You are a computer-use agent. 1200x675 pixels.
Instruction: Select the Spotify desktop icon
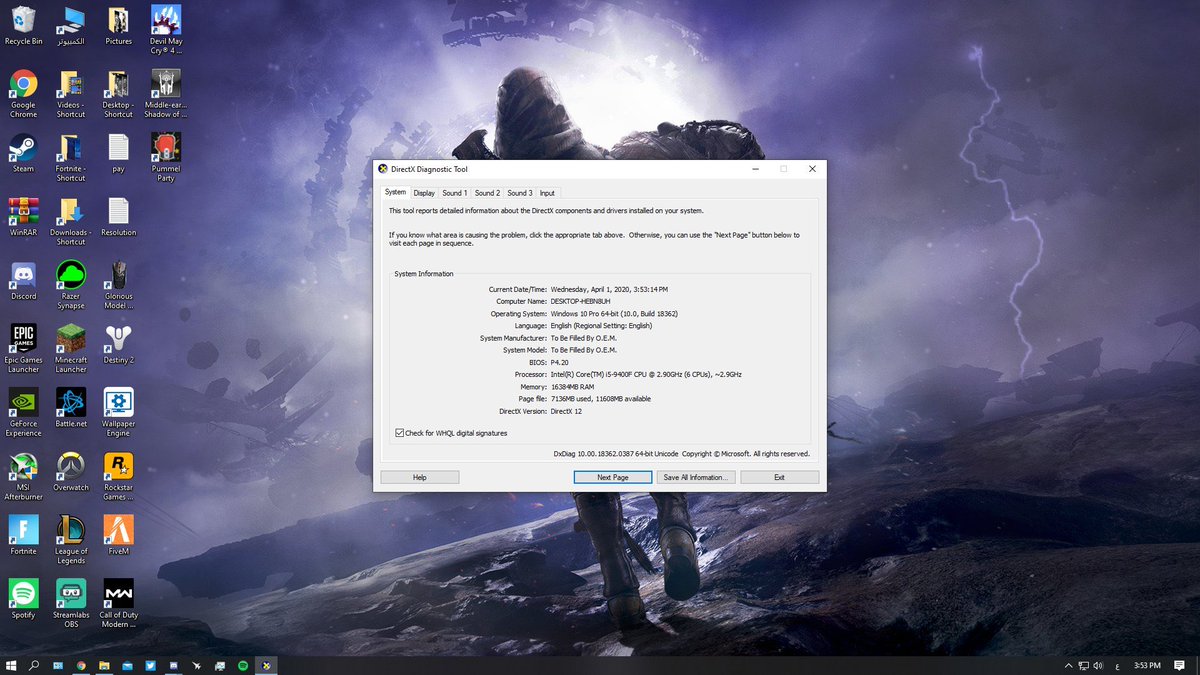click(x=23, y=599)
